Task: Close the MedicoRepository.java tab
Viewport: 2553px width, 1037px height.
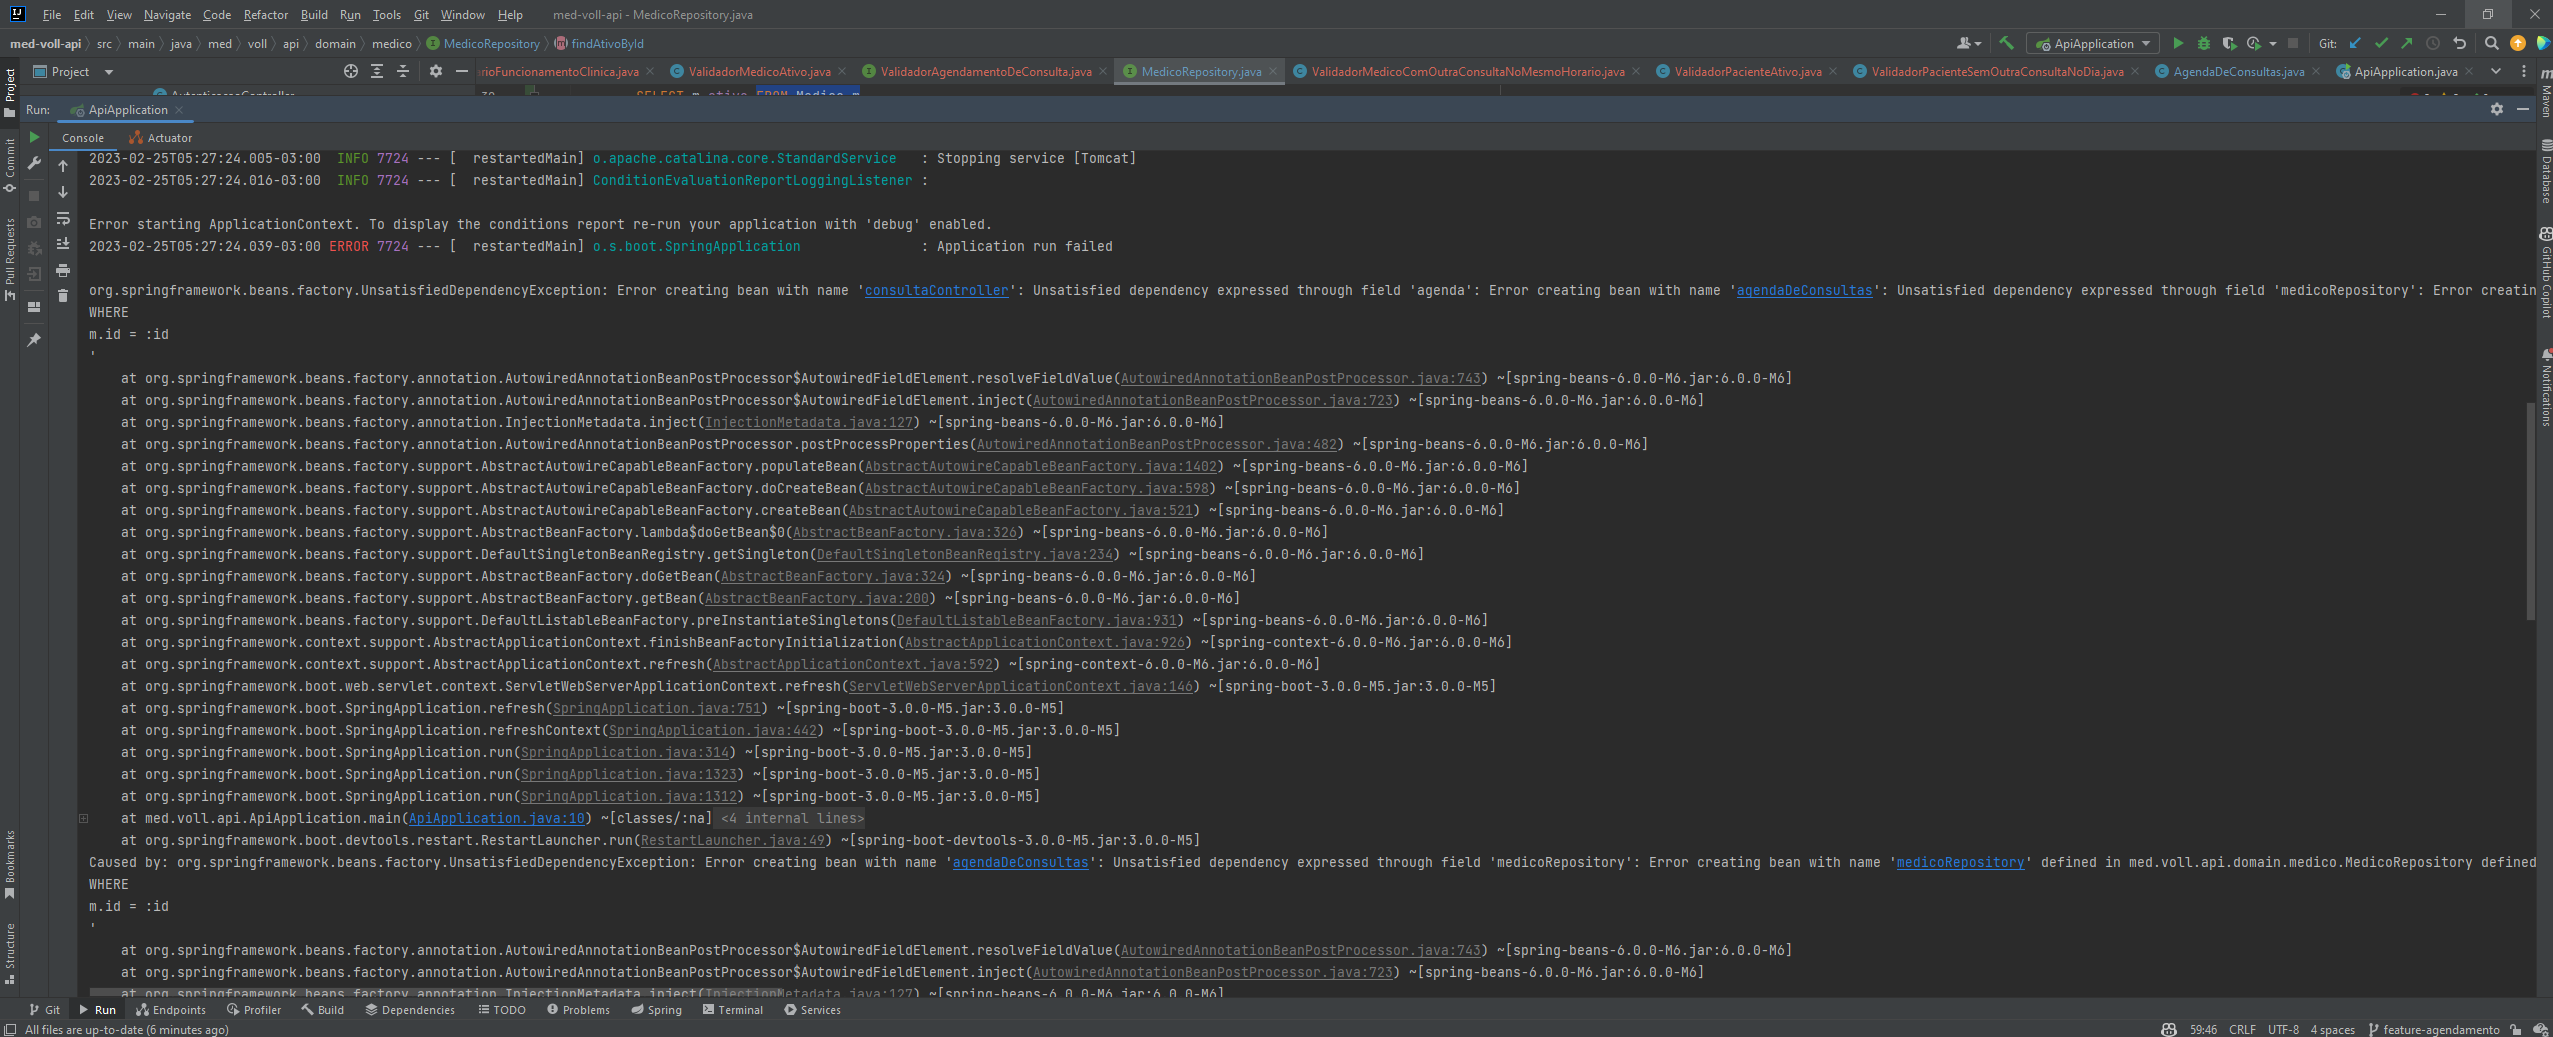Action: [x=1273, y=71]
